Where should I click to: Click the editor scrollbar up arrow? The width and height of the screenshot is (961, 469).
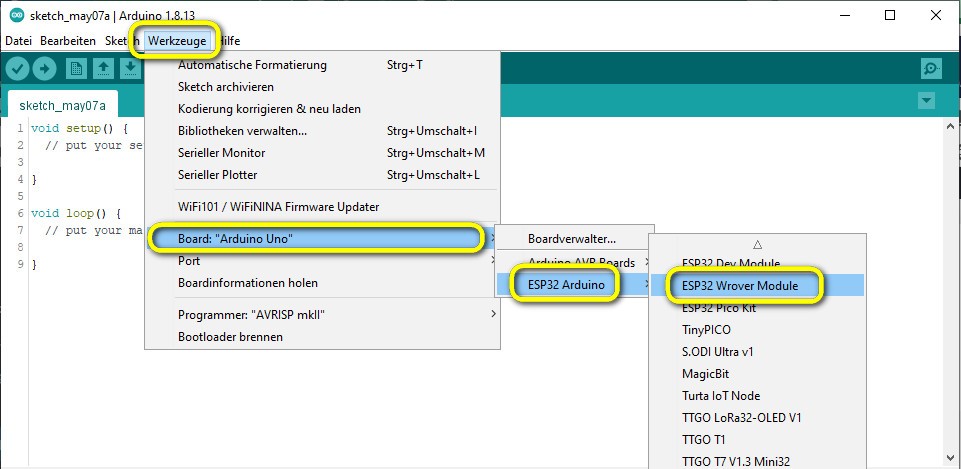click(x=951, y=126)
